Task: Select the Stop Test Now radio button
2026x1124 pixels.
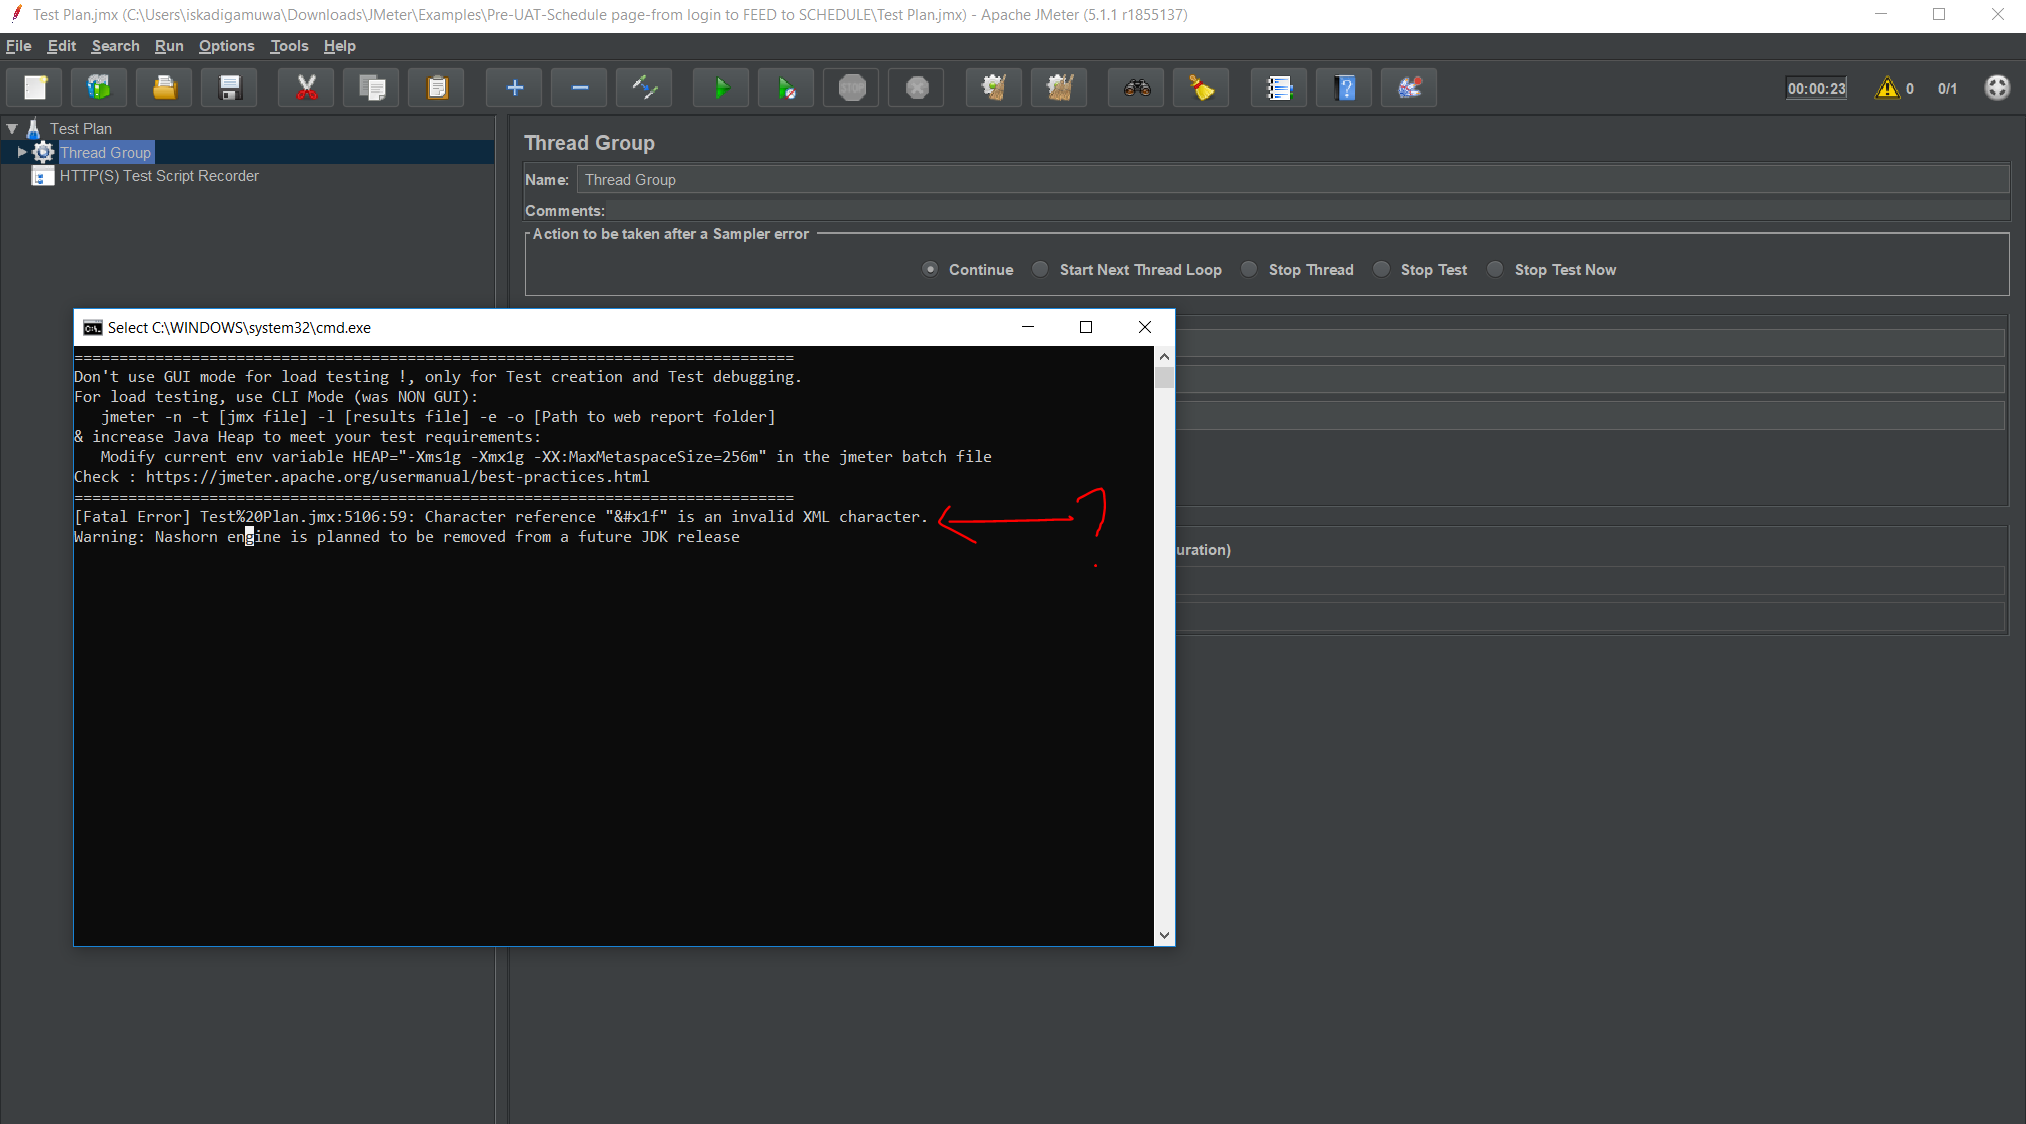Action: coord(1495,269)
